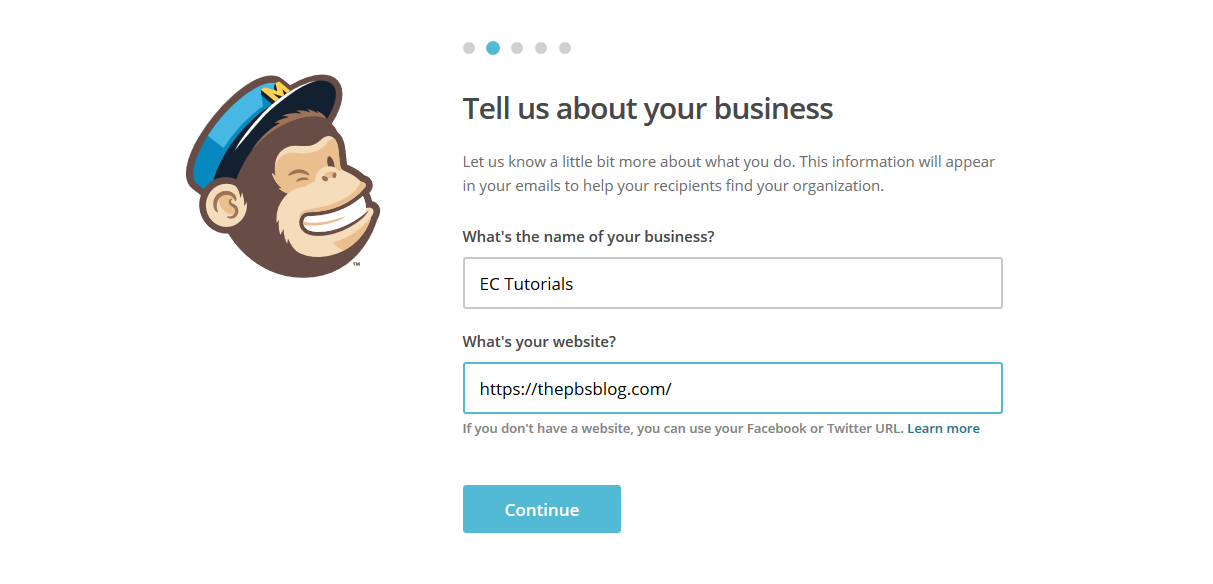Click the trademark symbol beside the mascot

tap(356, 265)
